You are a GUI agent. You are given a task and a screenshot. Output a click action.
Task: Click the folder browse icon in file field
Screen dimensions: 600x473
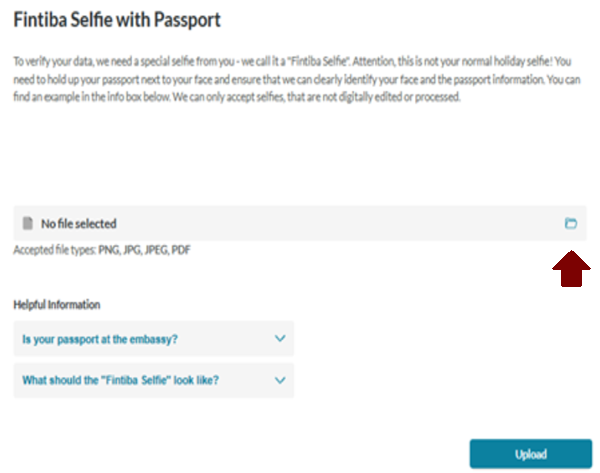pyautogui.click(x=571, y=224)
